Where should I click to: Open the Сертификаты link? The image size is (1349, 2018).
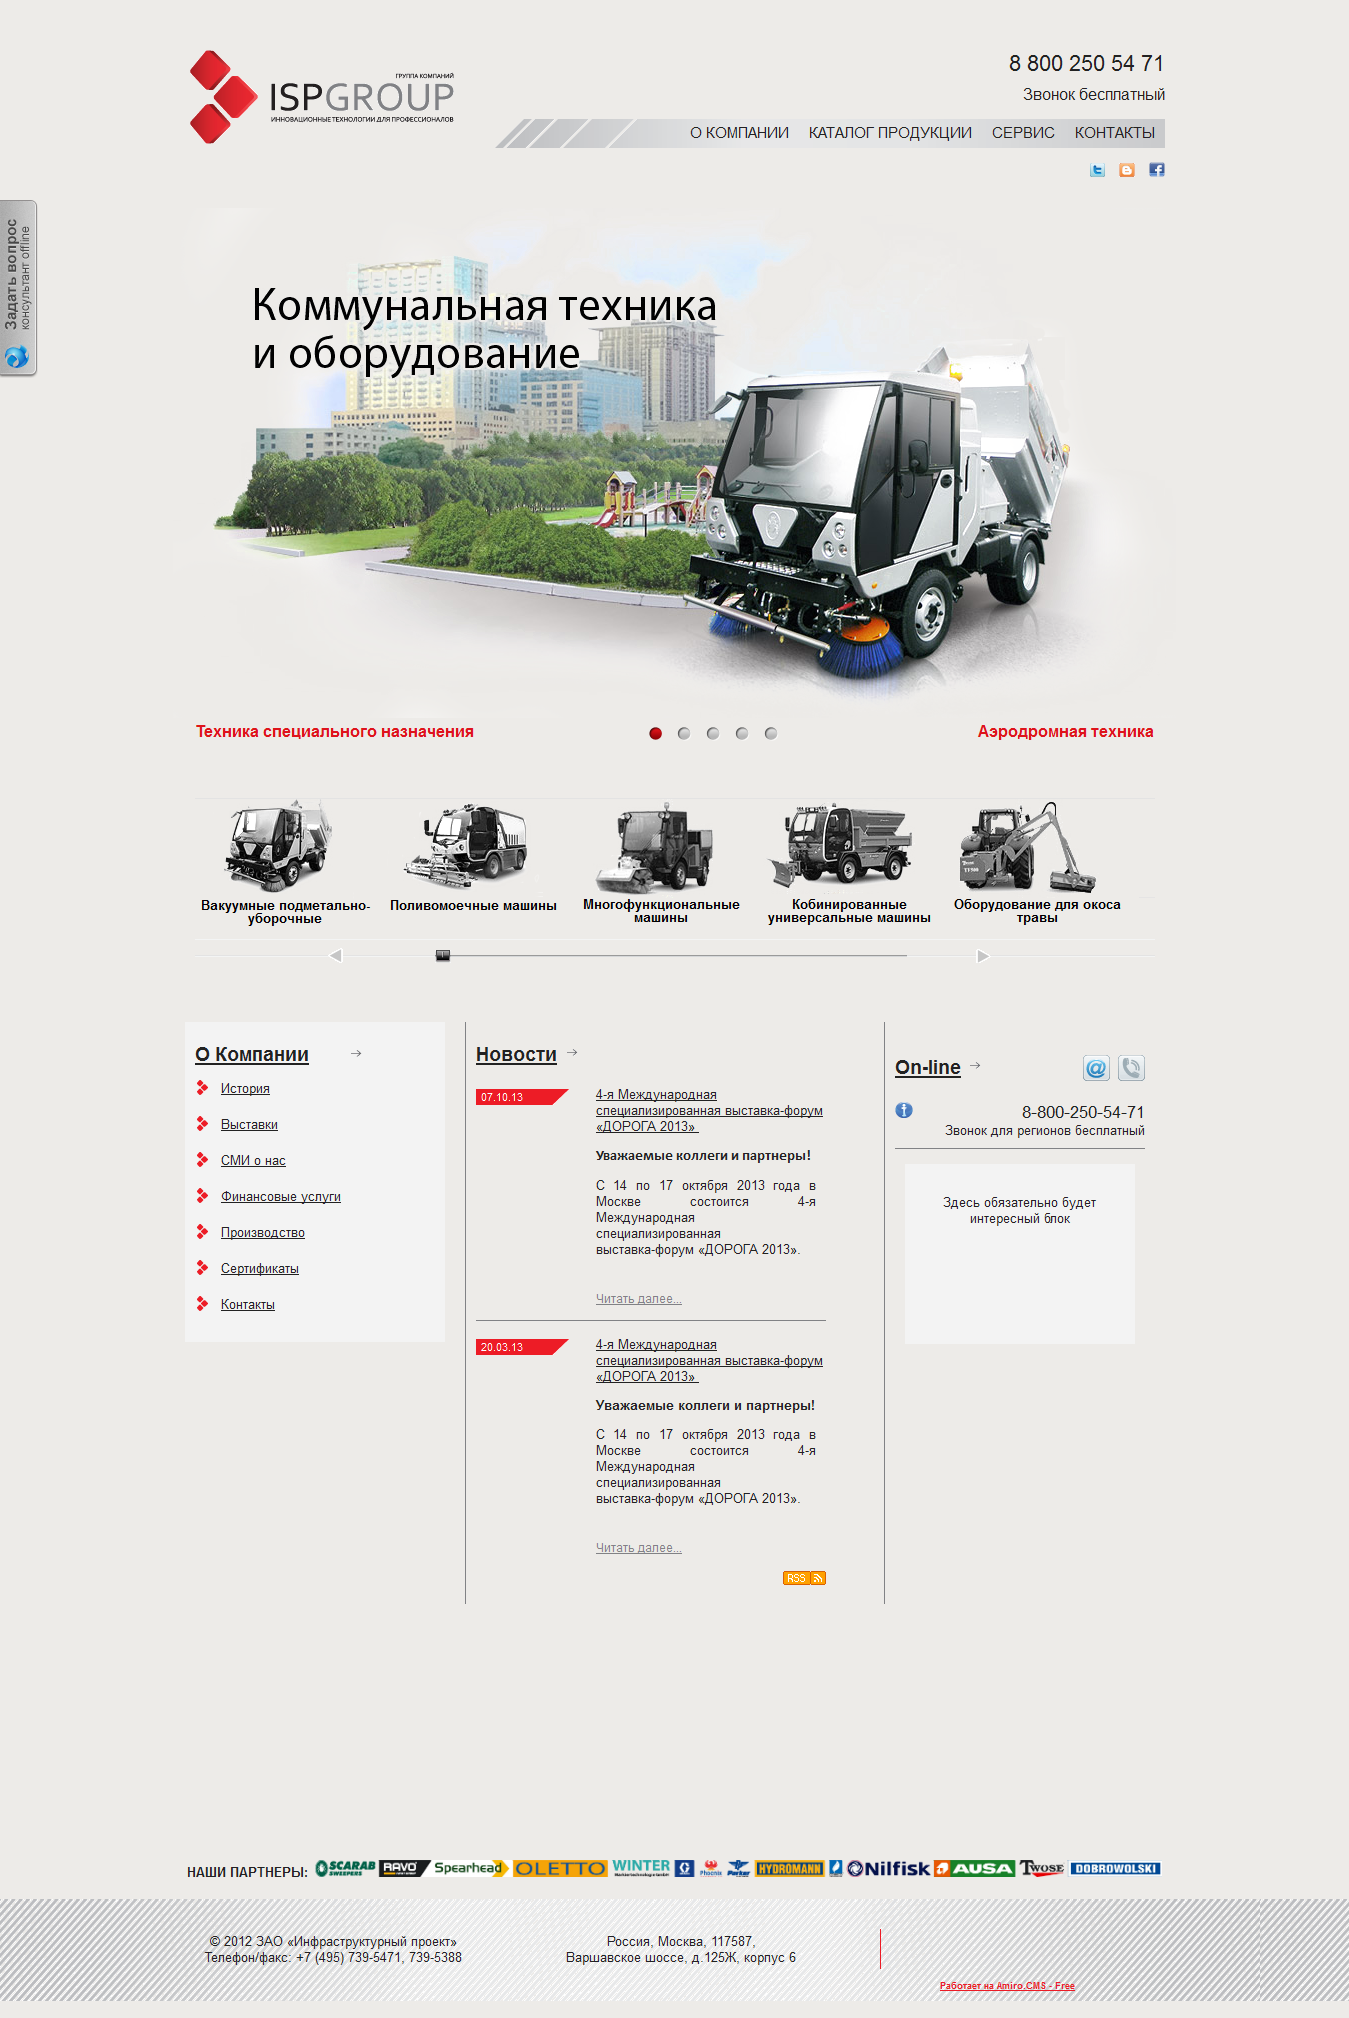tap(260, 1269)
